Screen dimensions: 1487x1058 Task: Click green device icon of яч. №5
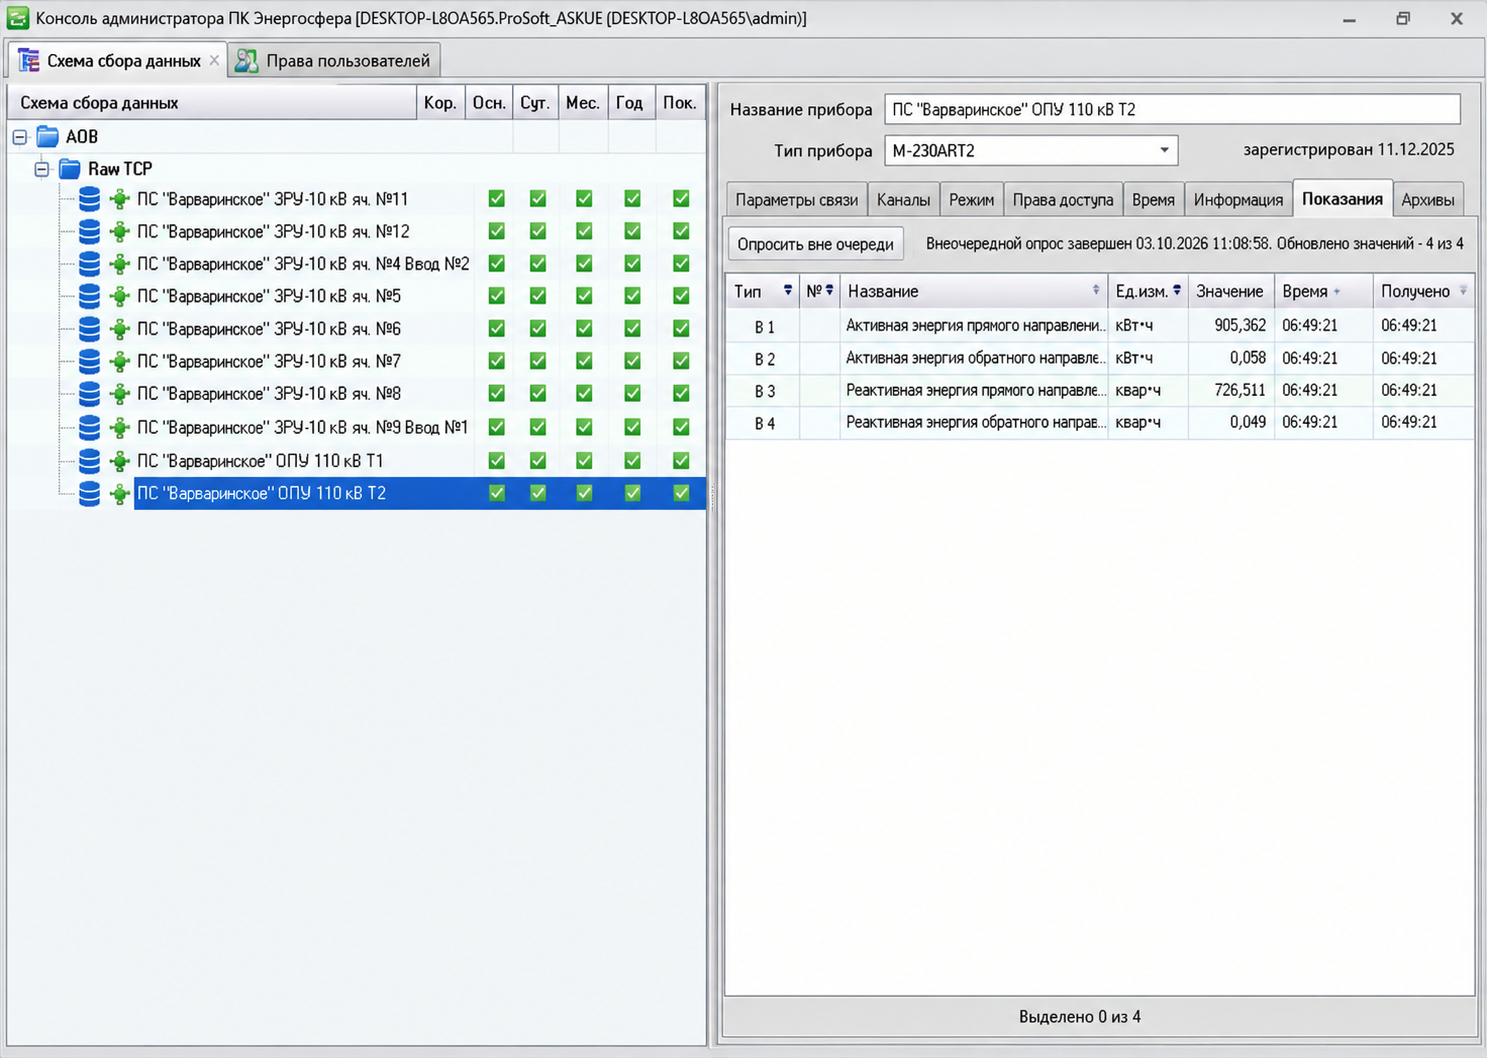tap(120, 297)
